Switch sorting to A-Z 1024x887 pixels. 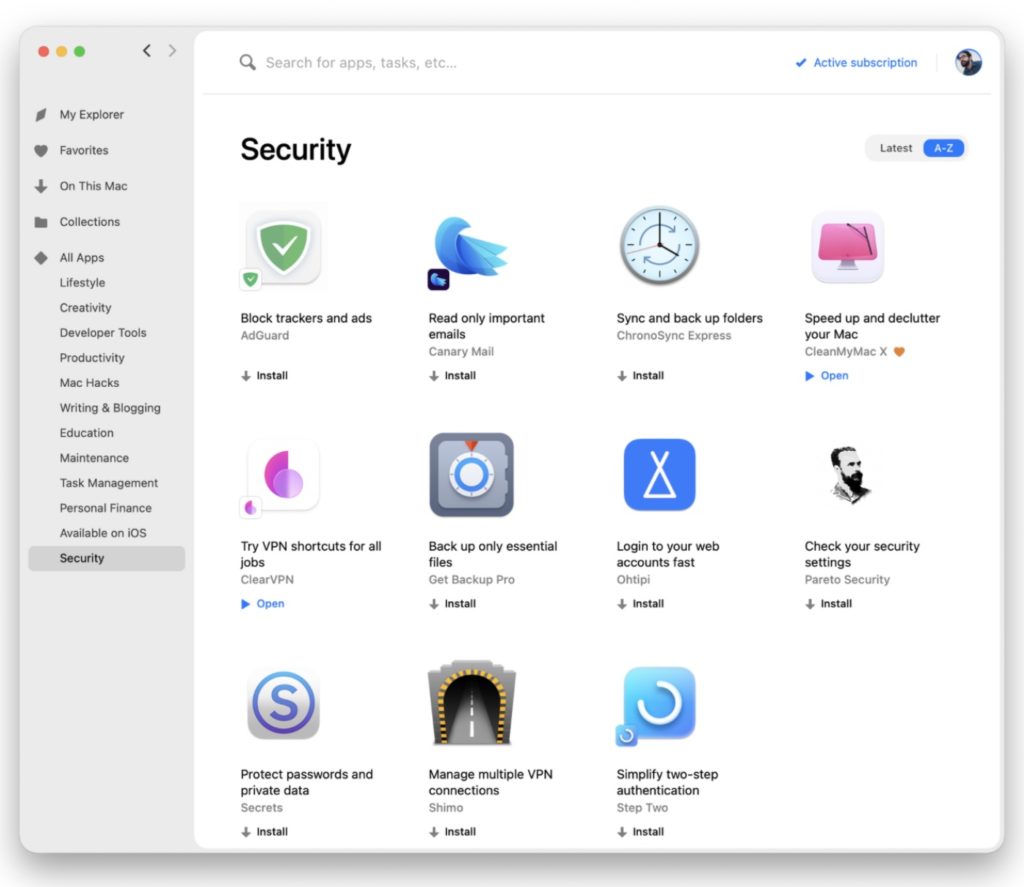click(x=943, y=148)
